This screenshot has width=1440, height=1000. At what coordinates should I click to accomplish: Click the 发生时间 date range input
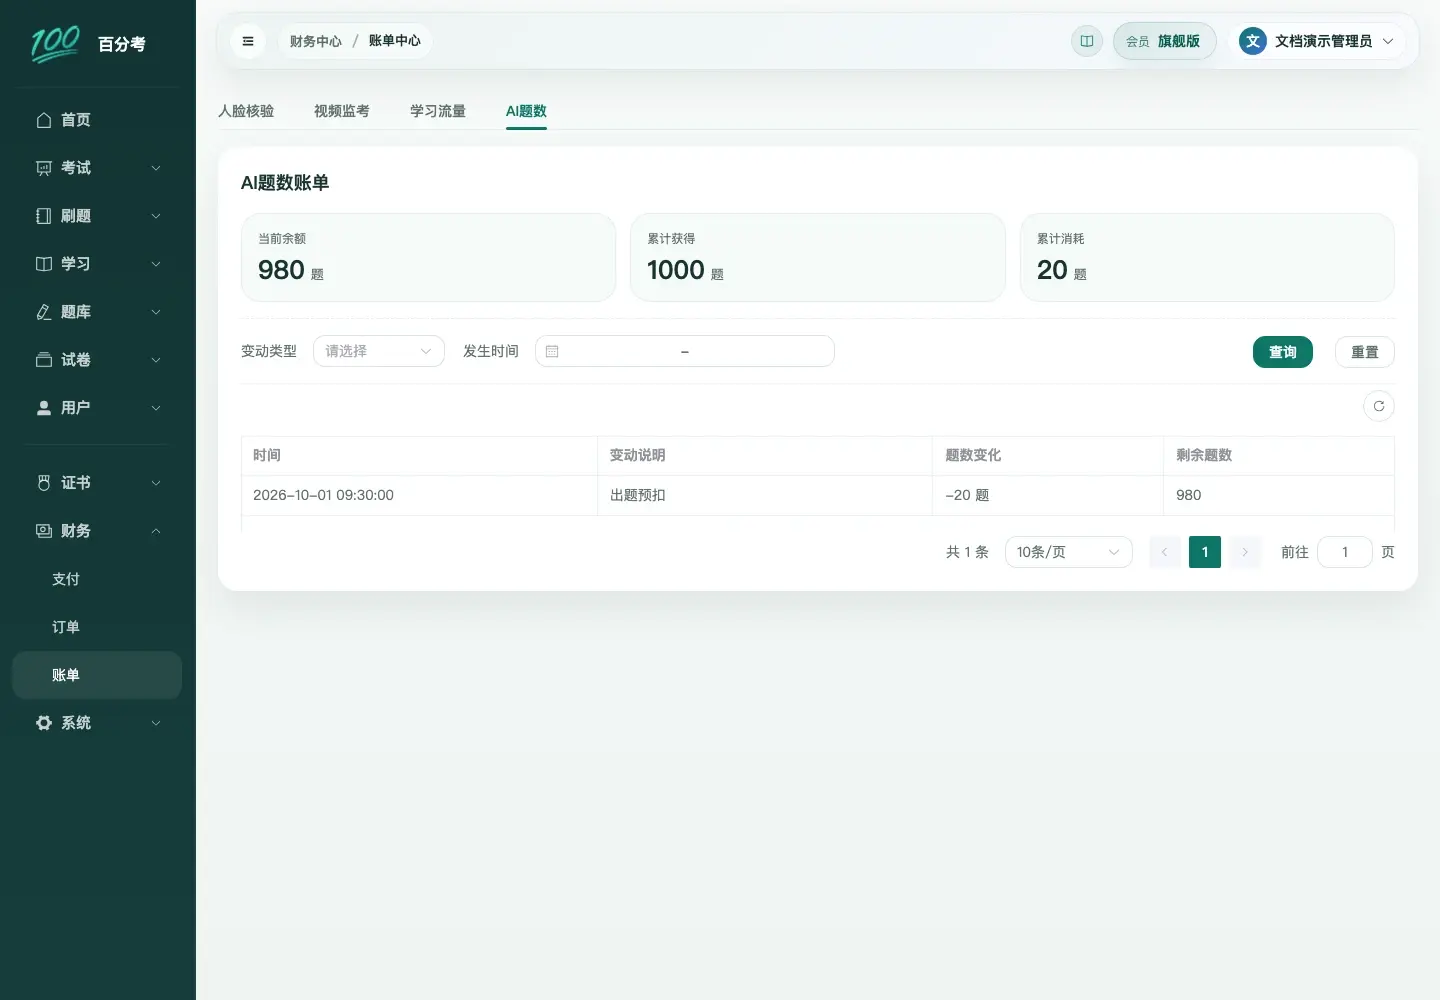click(685, 351)
